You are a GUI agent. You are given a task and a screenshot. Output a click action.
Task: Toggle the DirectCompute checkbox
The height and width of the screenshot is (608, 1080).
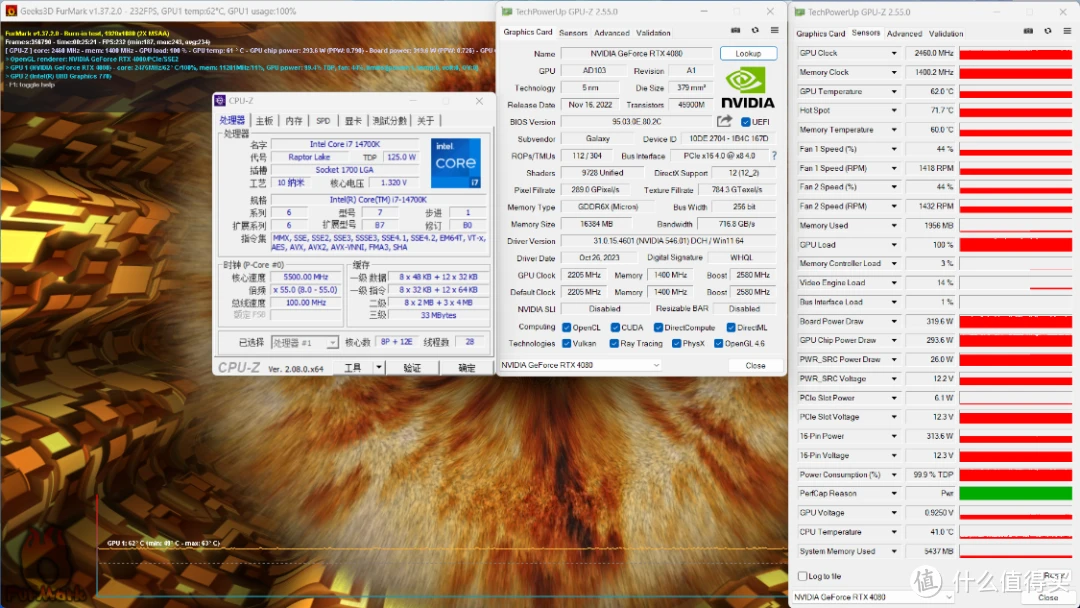(658, 328)
